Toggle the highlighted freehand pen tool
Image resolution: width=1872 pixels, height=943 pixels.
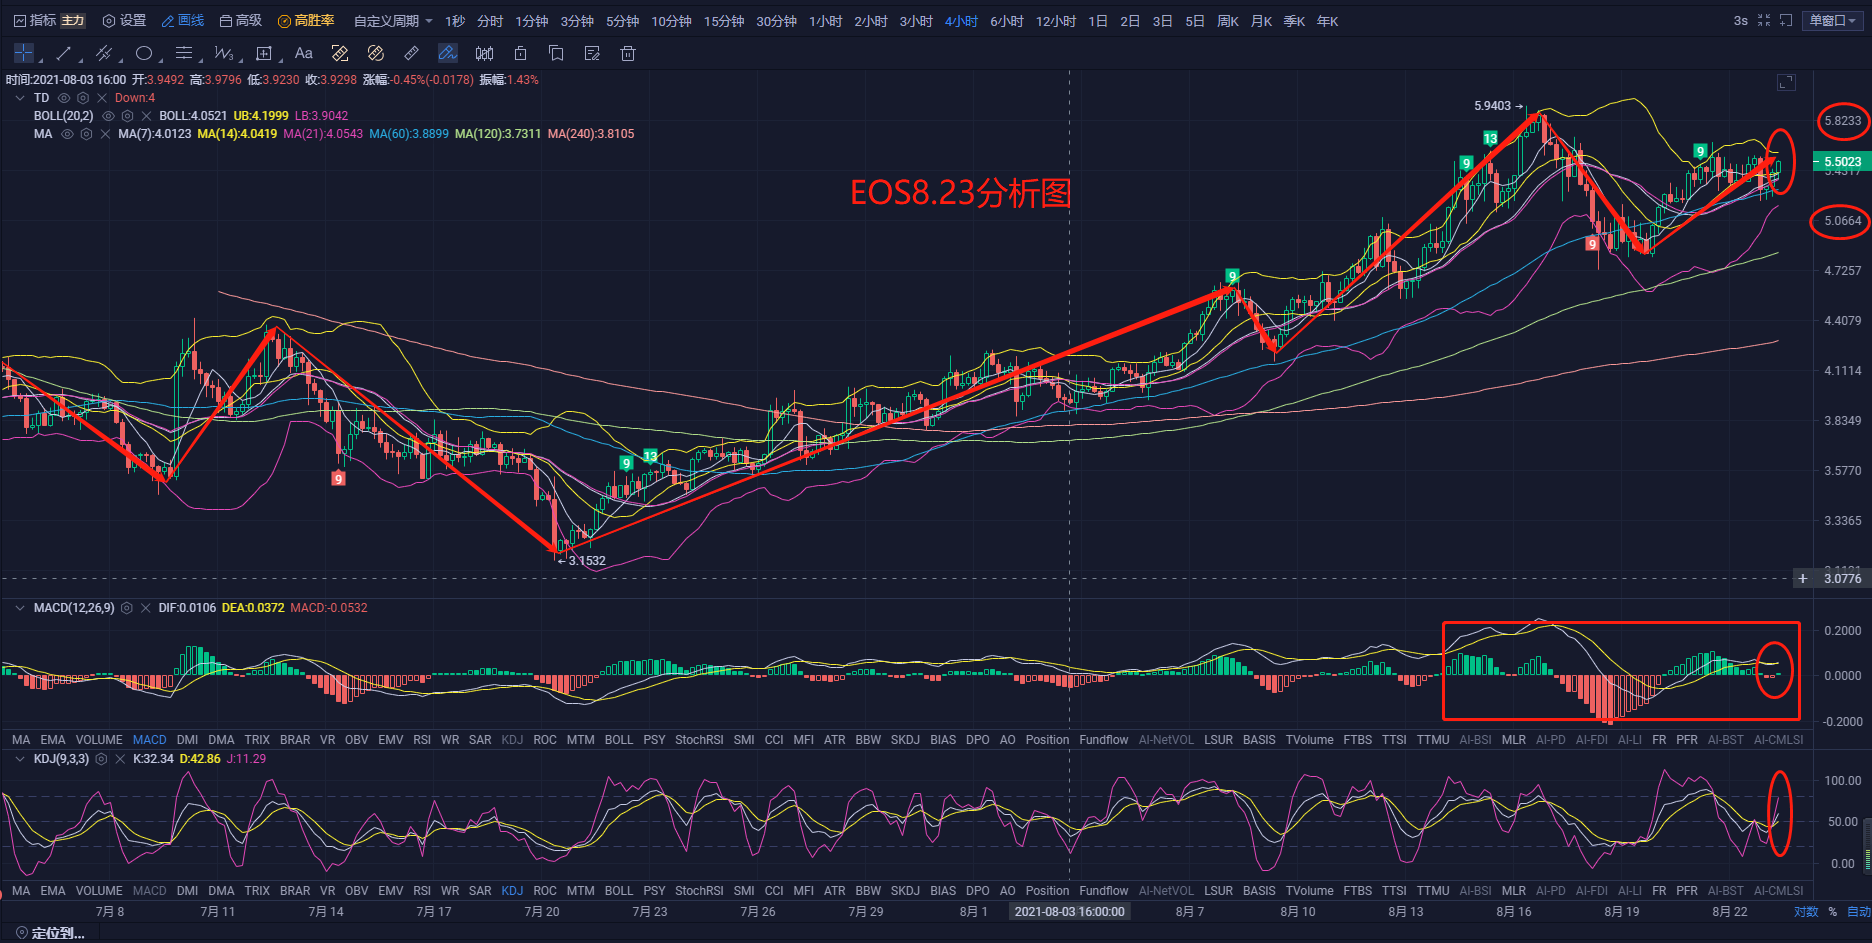448,53
